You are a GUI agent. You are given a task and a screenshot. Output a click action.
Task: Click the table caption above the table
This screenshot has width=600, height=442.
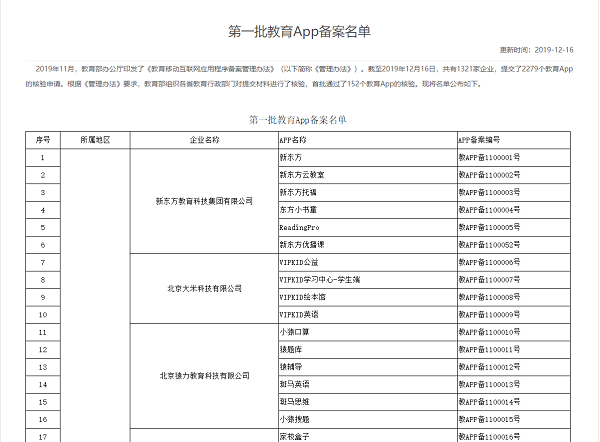pos(299,119)
